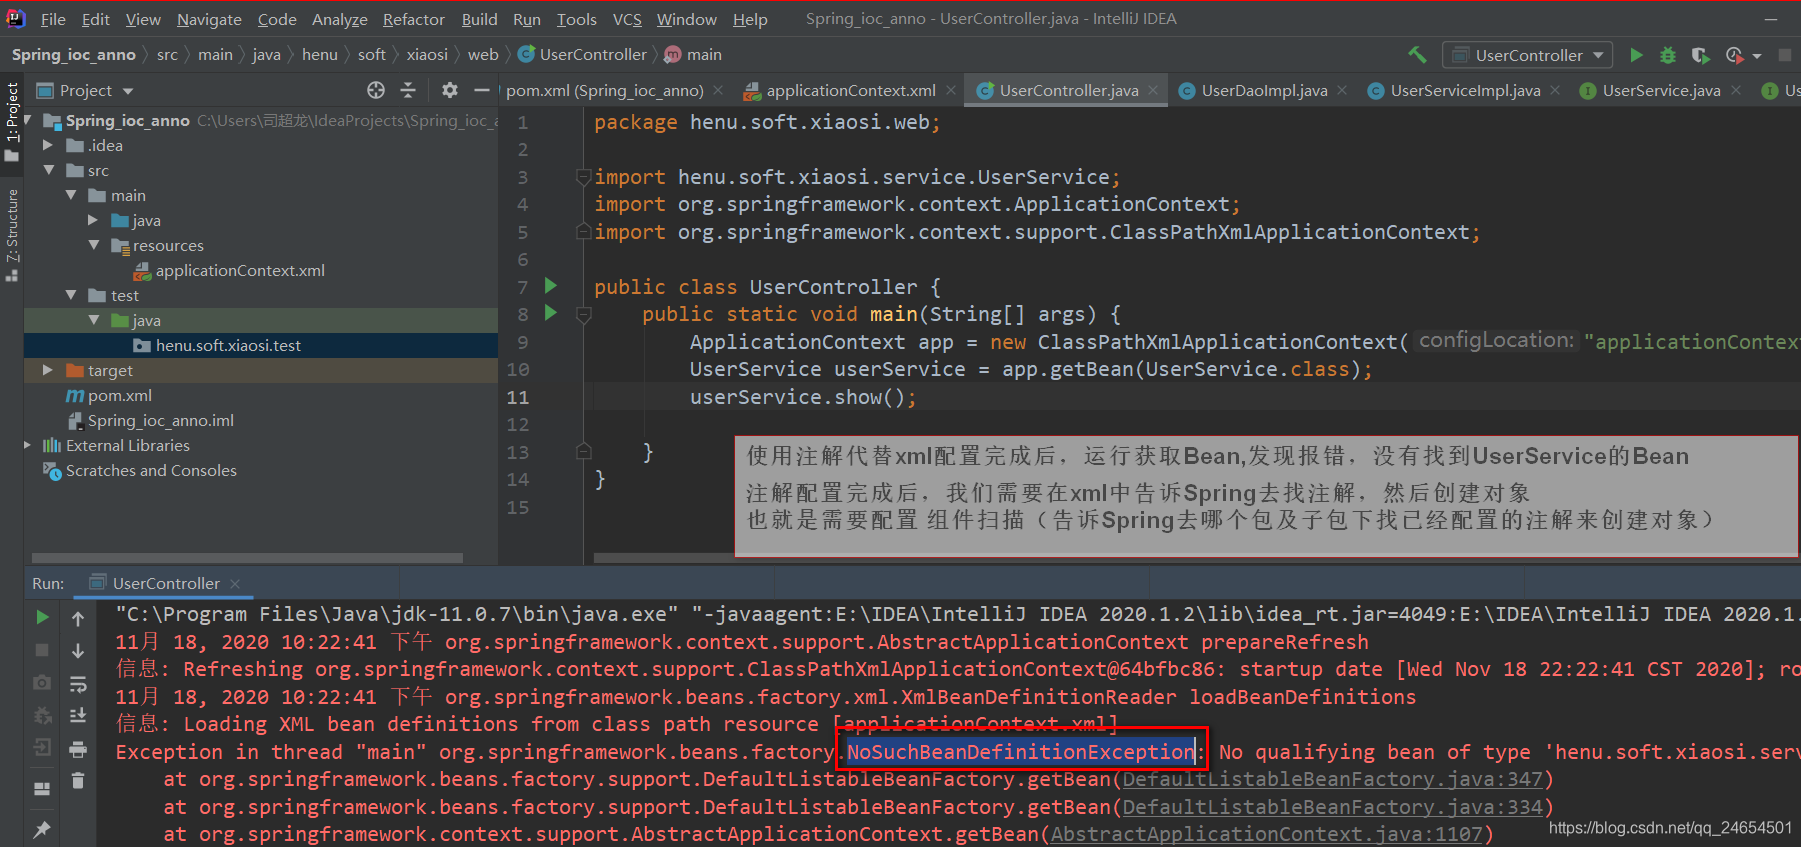Click the run gutter arrow beside class UserController
The width and height of the screenshot is (1801, 847).
[x=550, y=286]
